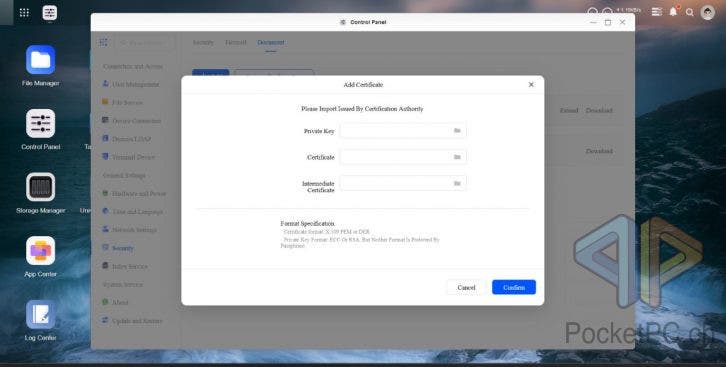Click the 'Format Specification' heading text
Viewport: 726px width, 367px height.
[x=307, y=224]
